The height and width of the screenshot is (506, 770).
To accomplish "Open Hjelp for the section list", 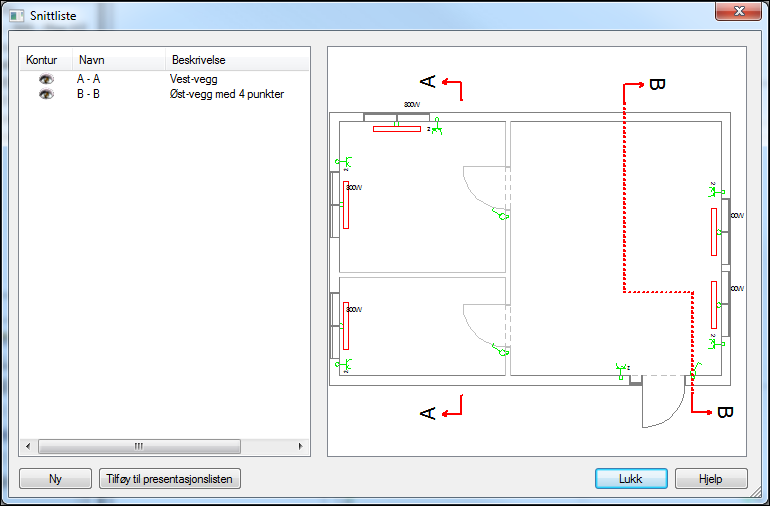I will point(711,479).
